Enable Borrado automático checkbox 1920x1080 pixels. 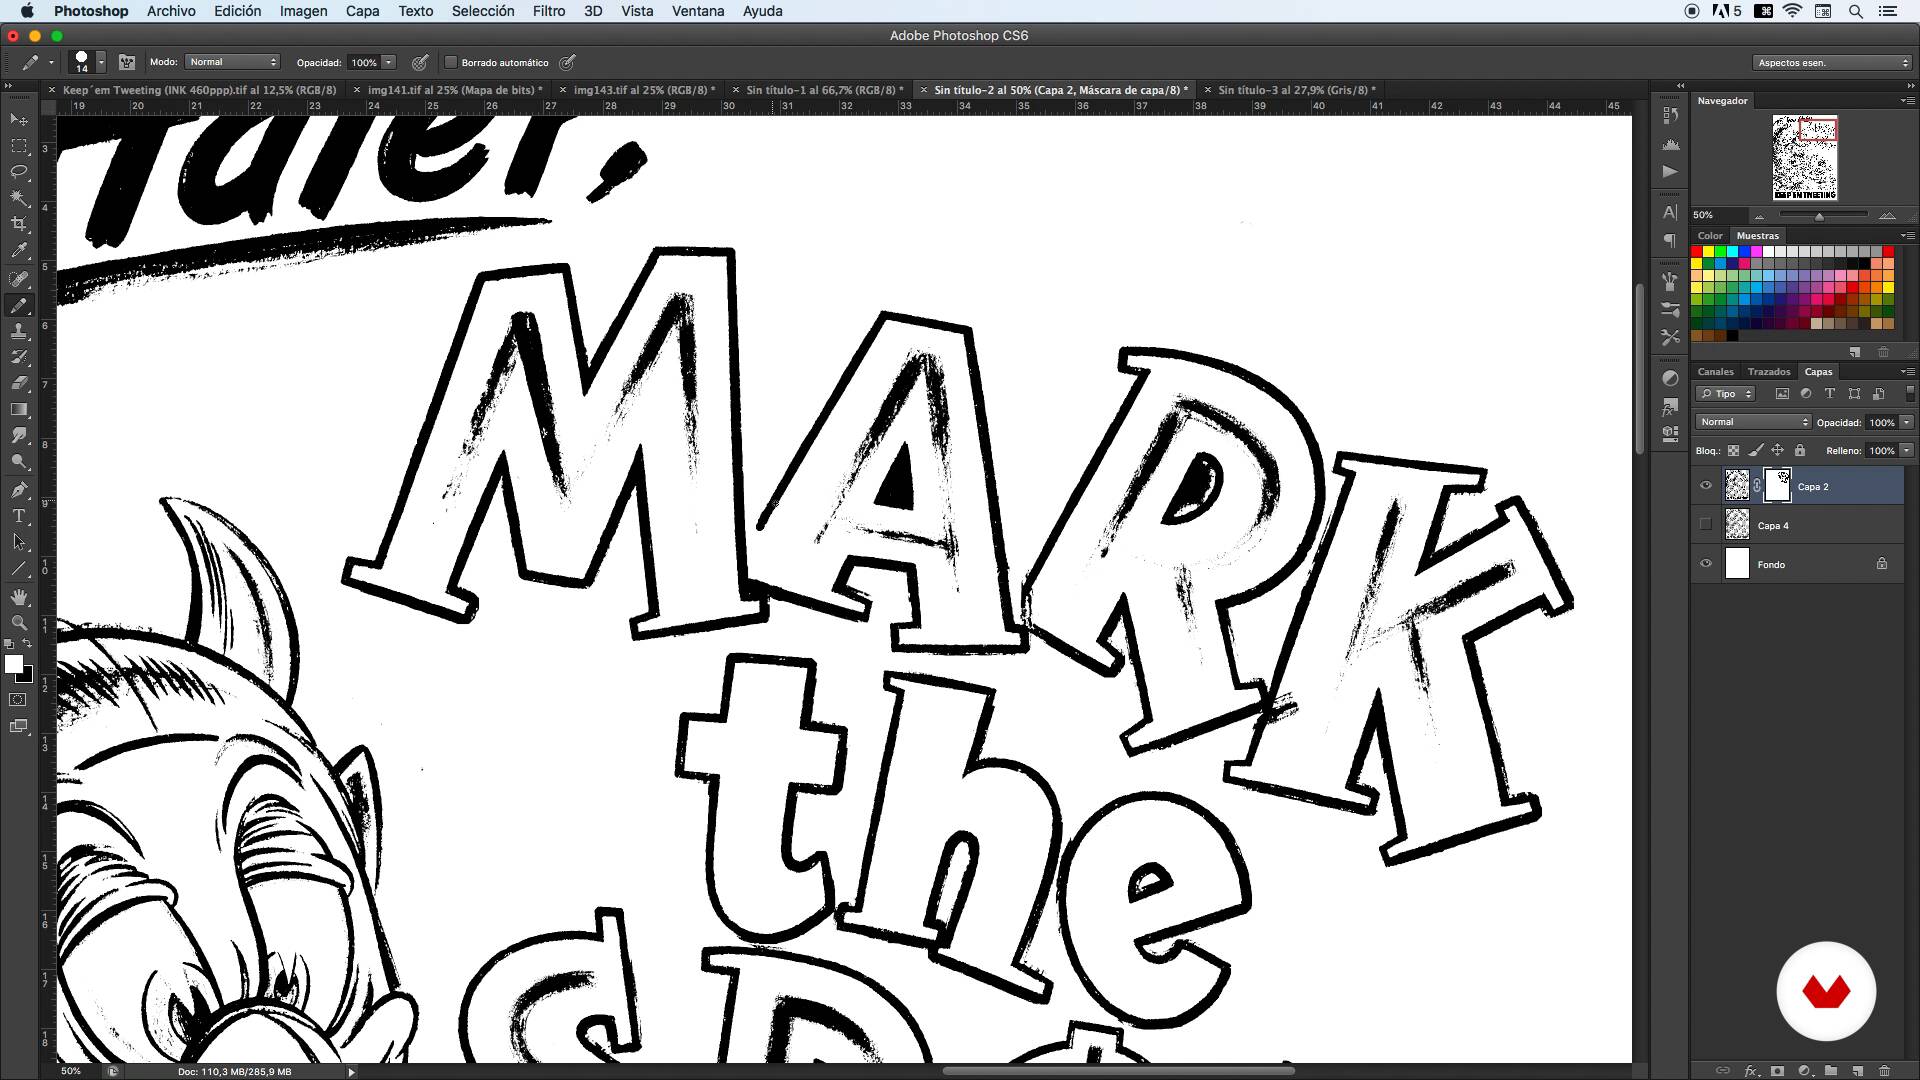(451, 62)
